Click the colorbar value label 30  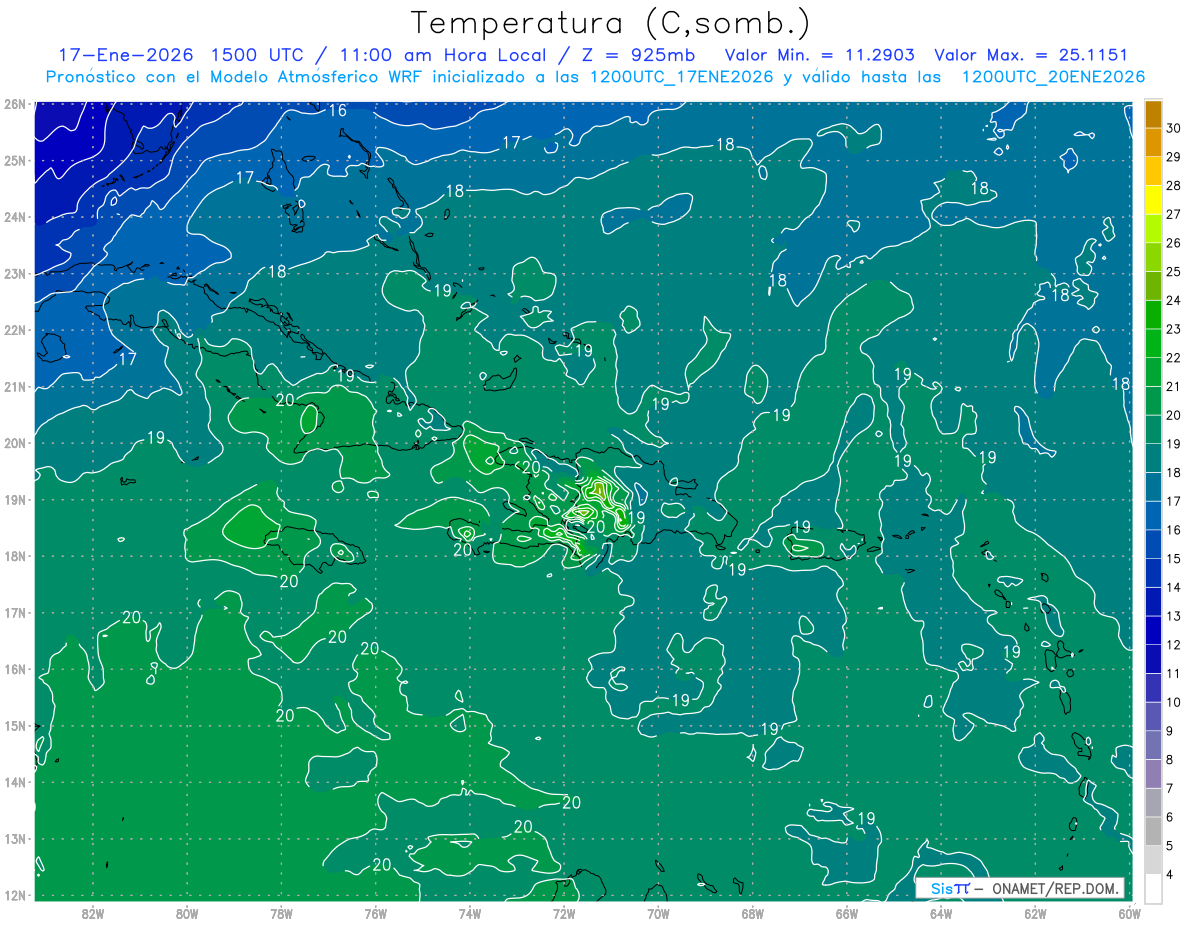(1174, 128)
